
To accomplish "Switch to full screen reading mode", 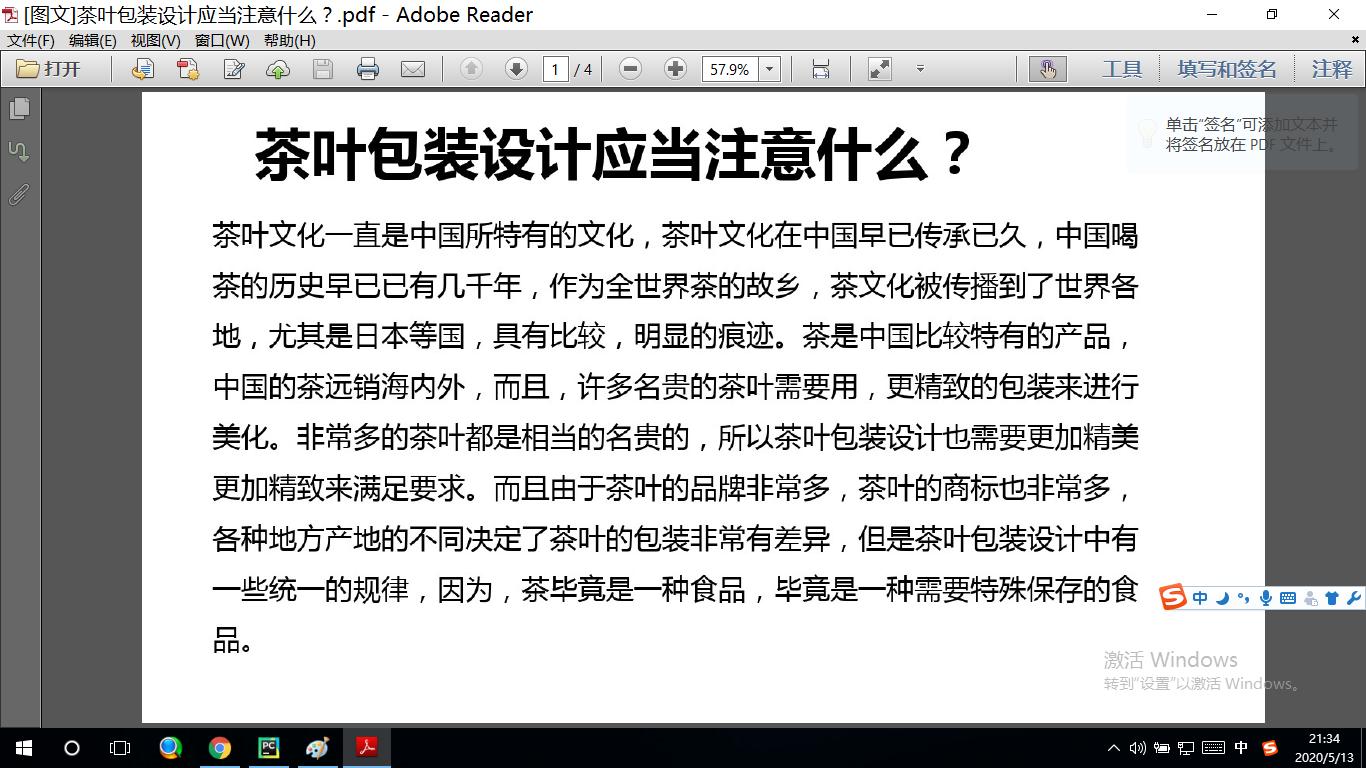I will pos(878,68).
